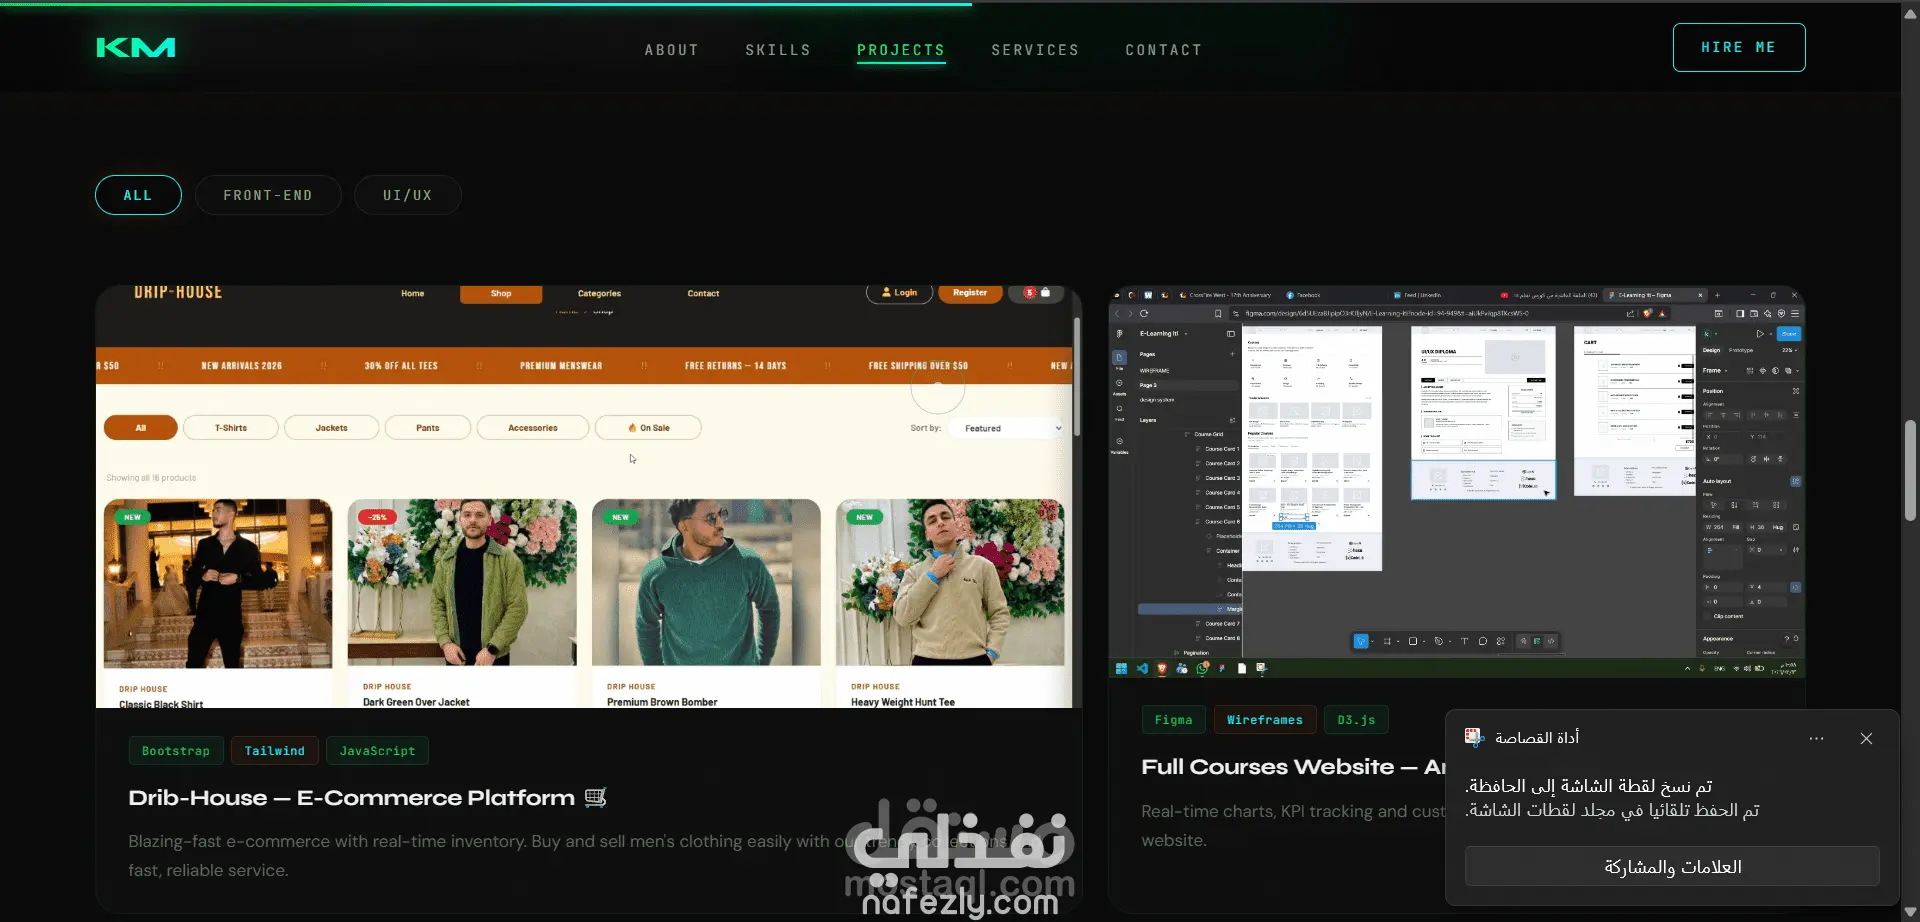The image size is (1920, 922).
Task: Click the JavaScript tag
Action: pos(377,751)
